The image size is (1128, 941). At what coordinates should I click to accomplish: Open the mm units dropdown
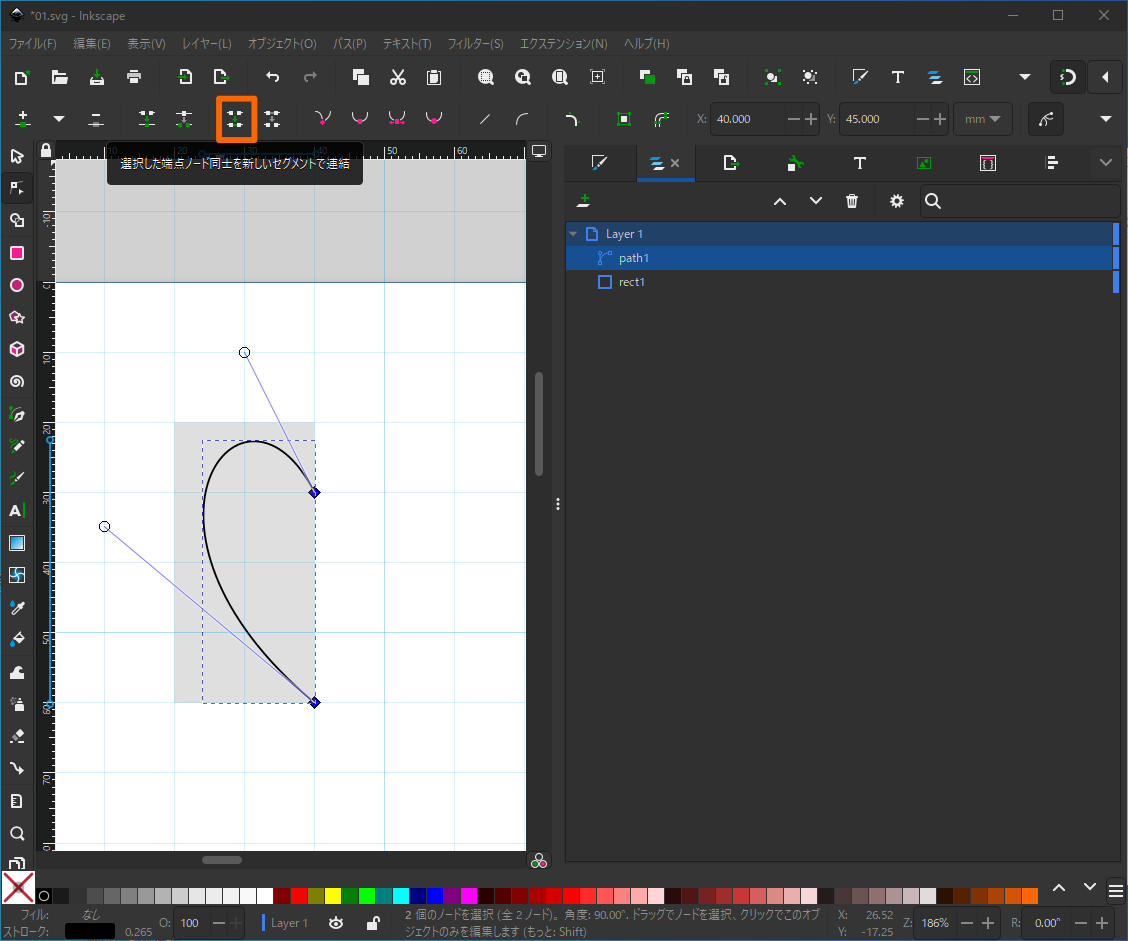point(983,119)
